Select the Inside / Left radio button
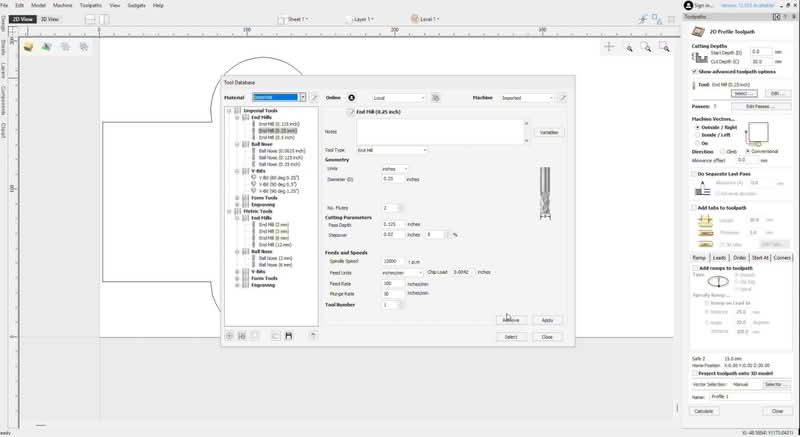Viewport: 800px width, 437px height. [697, 134]
